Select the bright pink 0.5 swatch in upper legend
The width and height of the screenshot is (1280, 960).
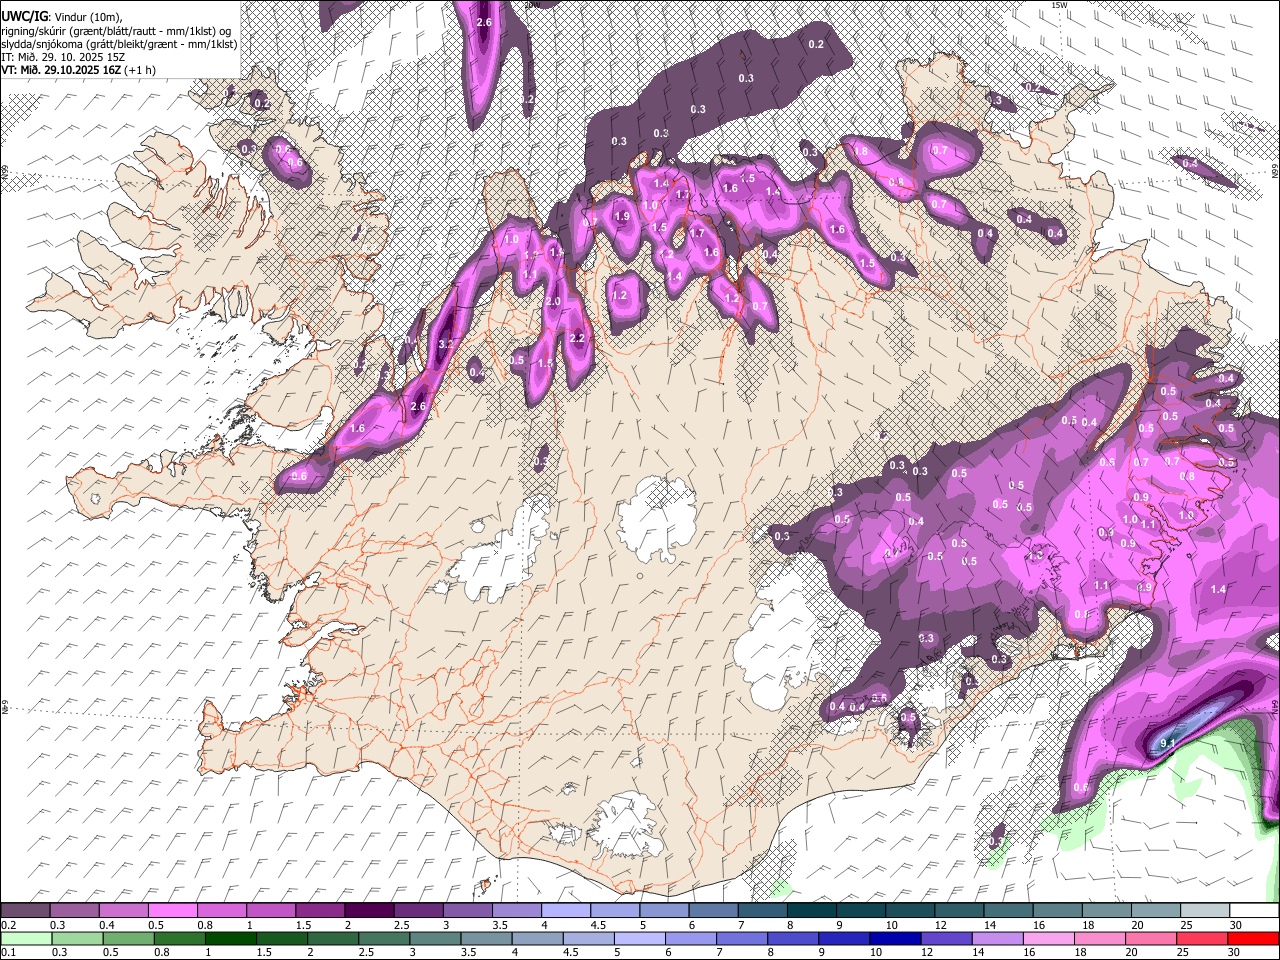pyautogui.click(x=172, y=911)
